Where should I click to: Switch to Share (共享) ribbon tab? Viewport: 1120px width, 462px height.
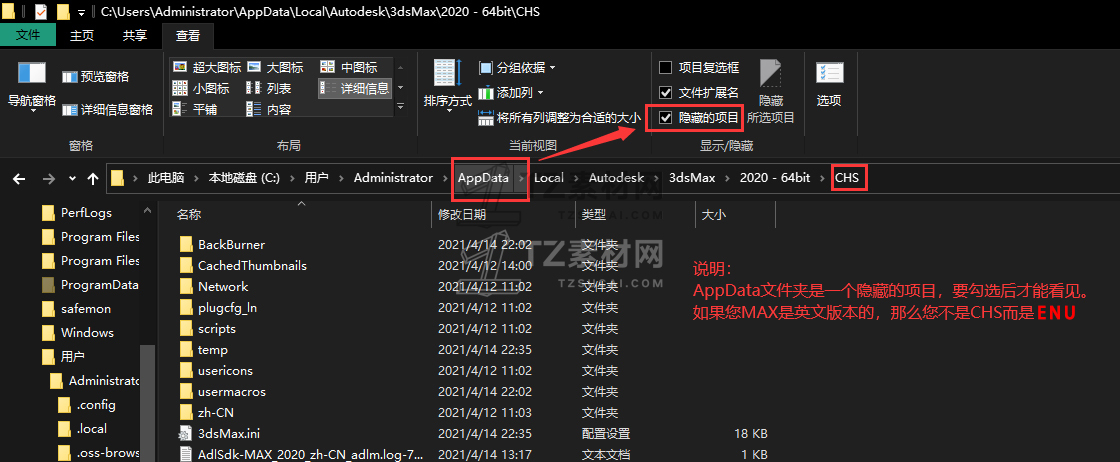tap(134, 35)
